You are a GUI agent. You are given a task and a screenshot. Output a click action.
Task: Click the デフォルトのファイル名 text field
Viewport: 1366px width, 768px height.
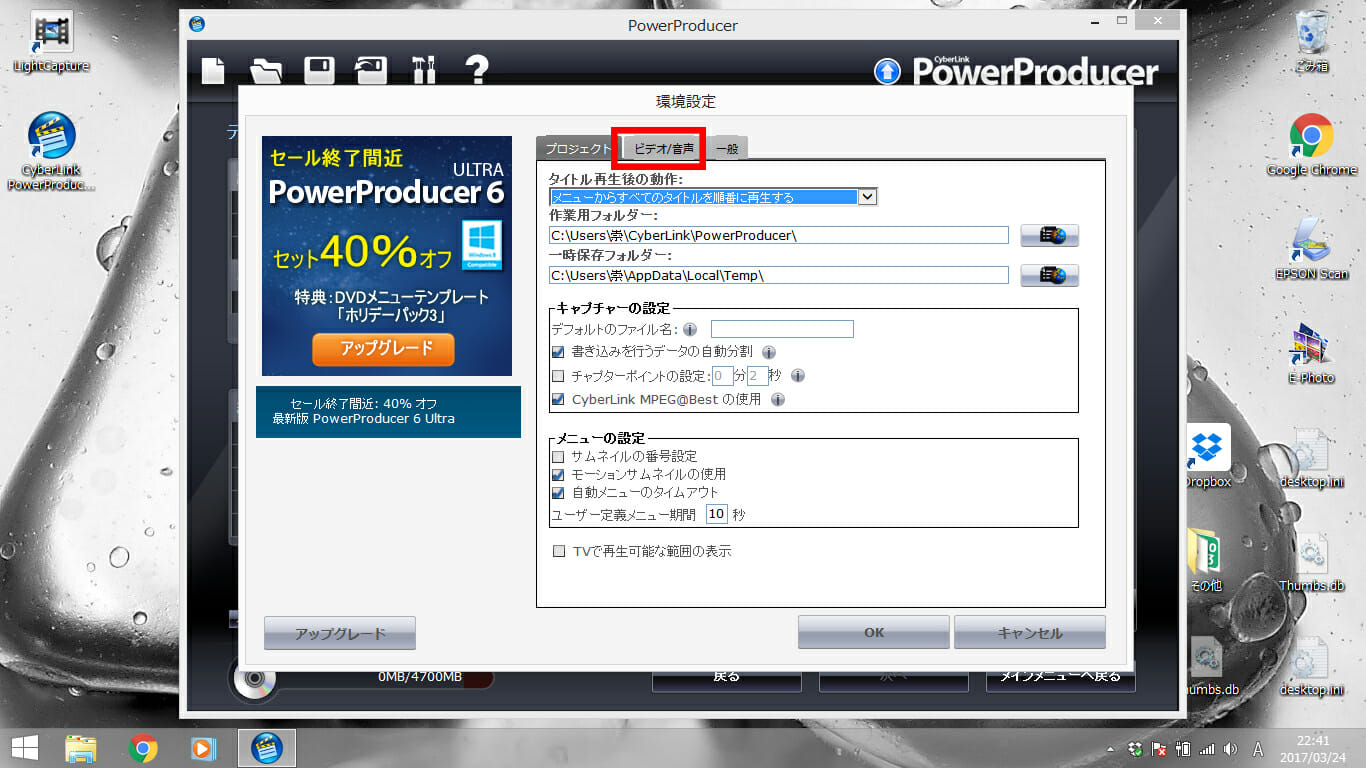coord(782,329)
